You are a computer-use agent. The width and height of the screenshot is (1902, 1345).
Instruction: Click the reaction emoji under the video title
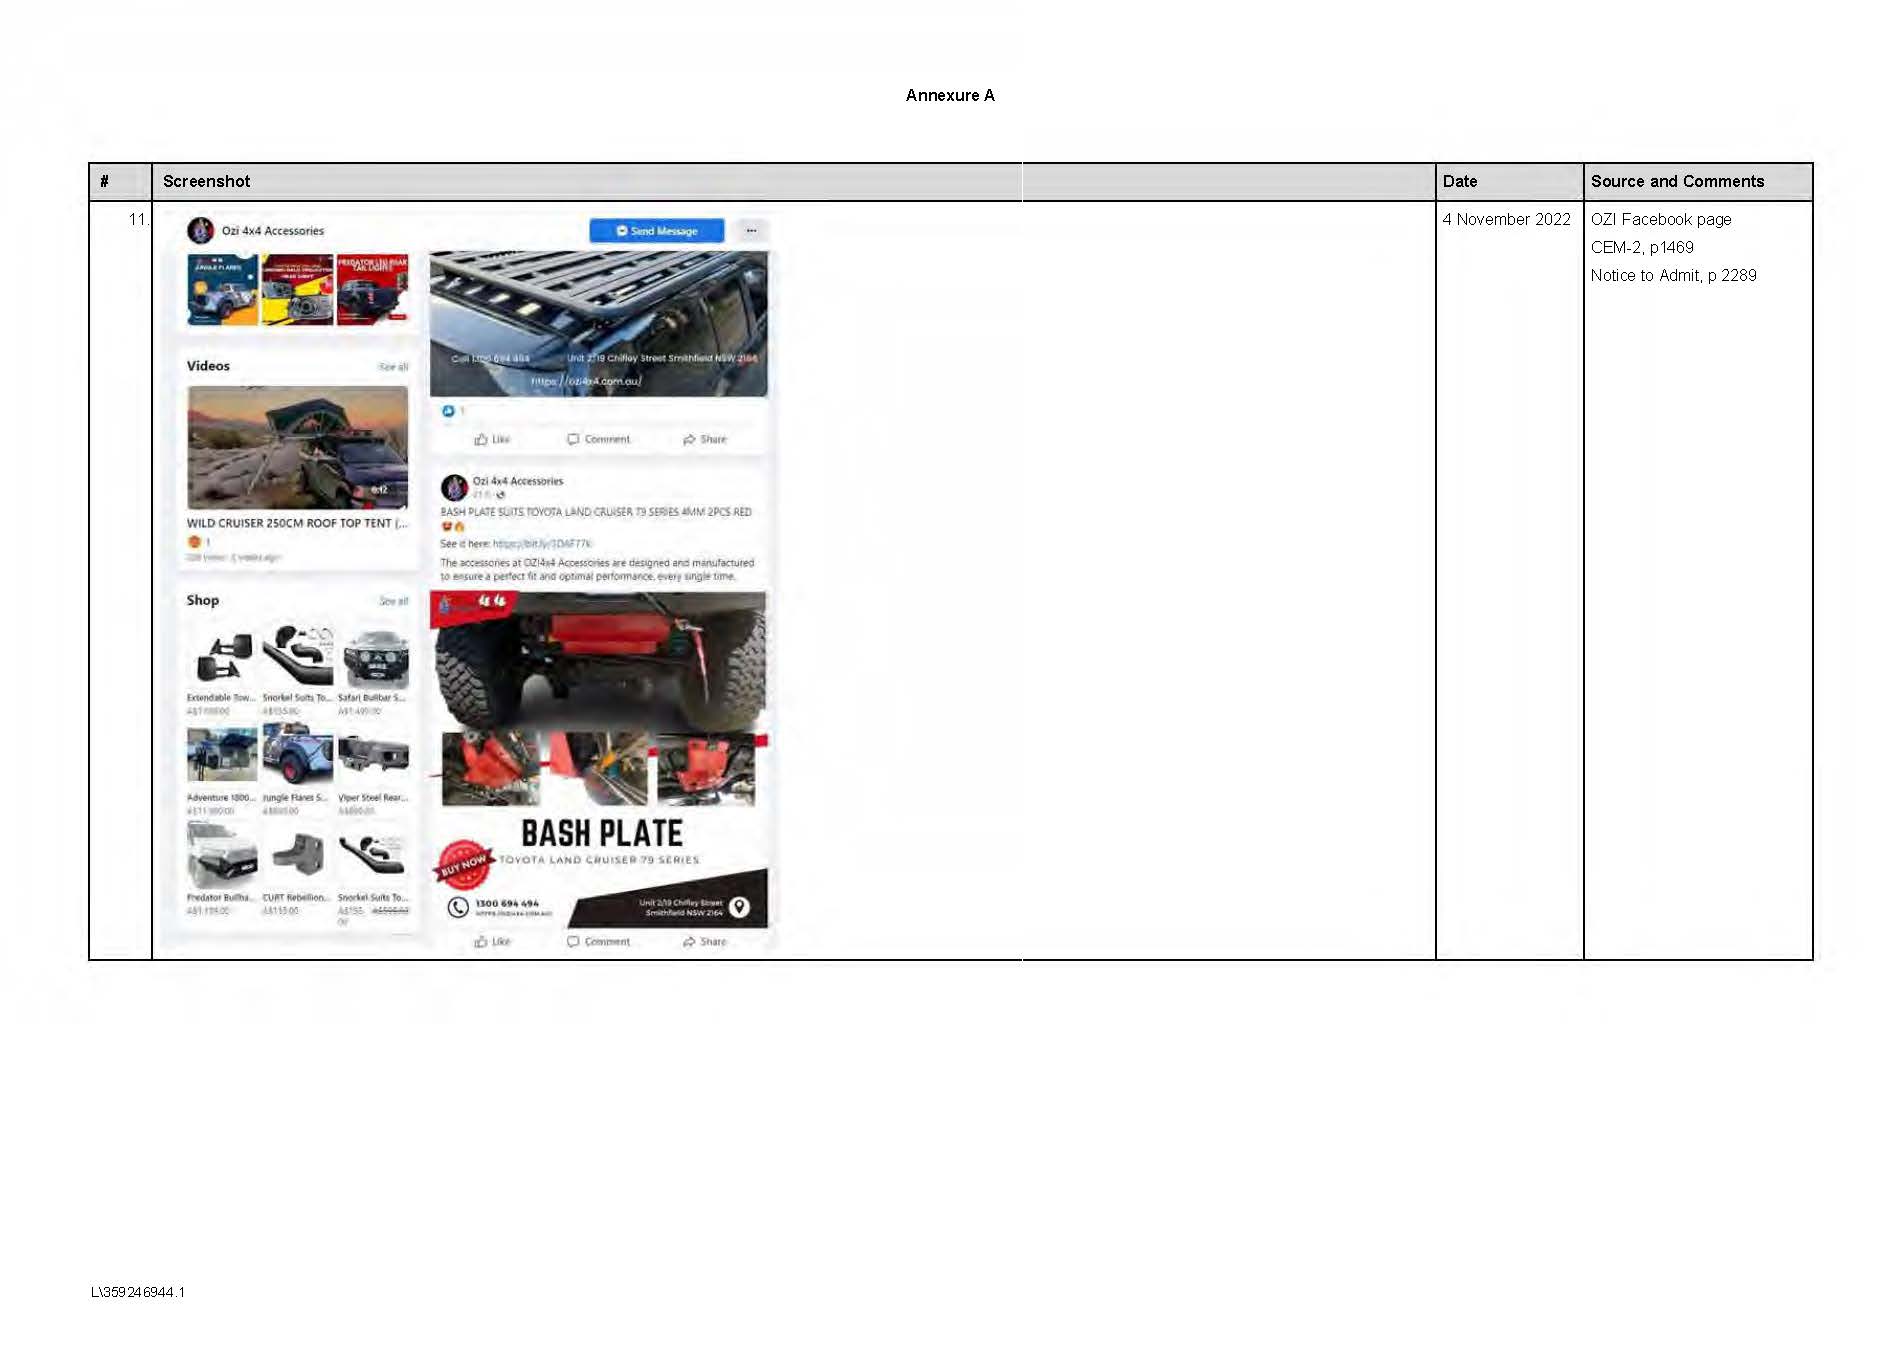tap(194, 542)
